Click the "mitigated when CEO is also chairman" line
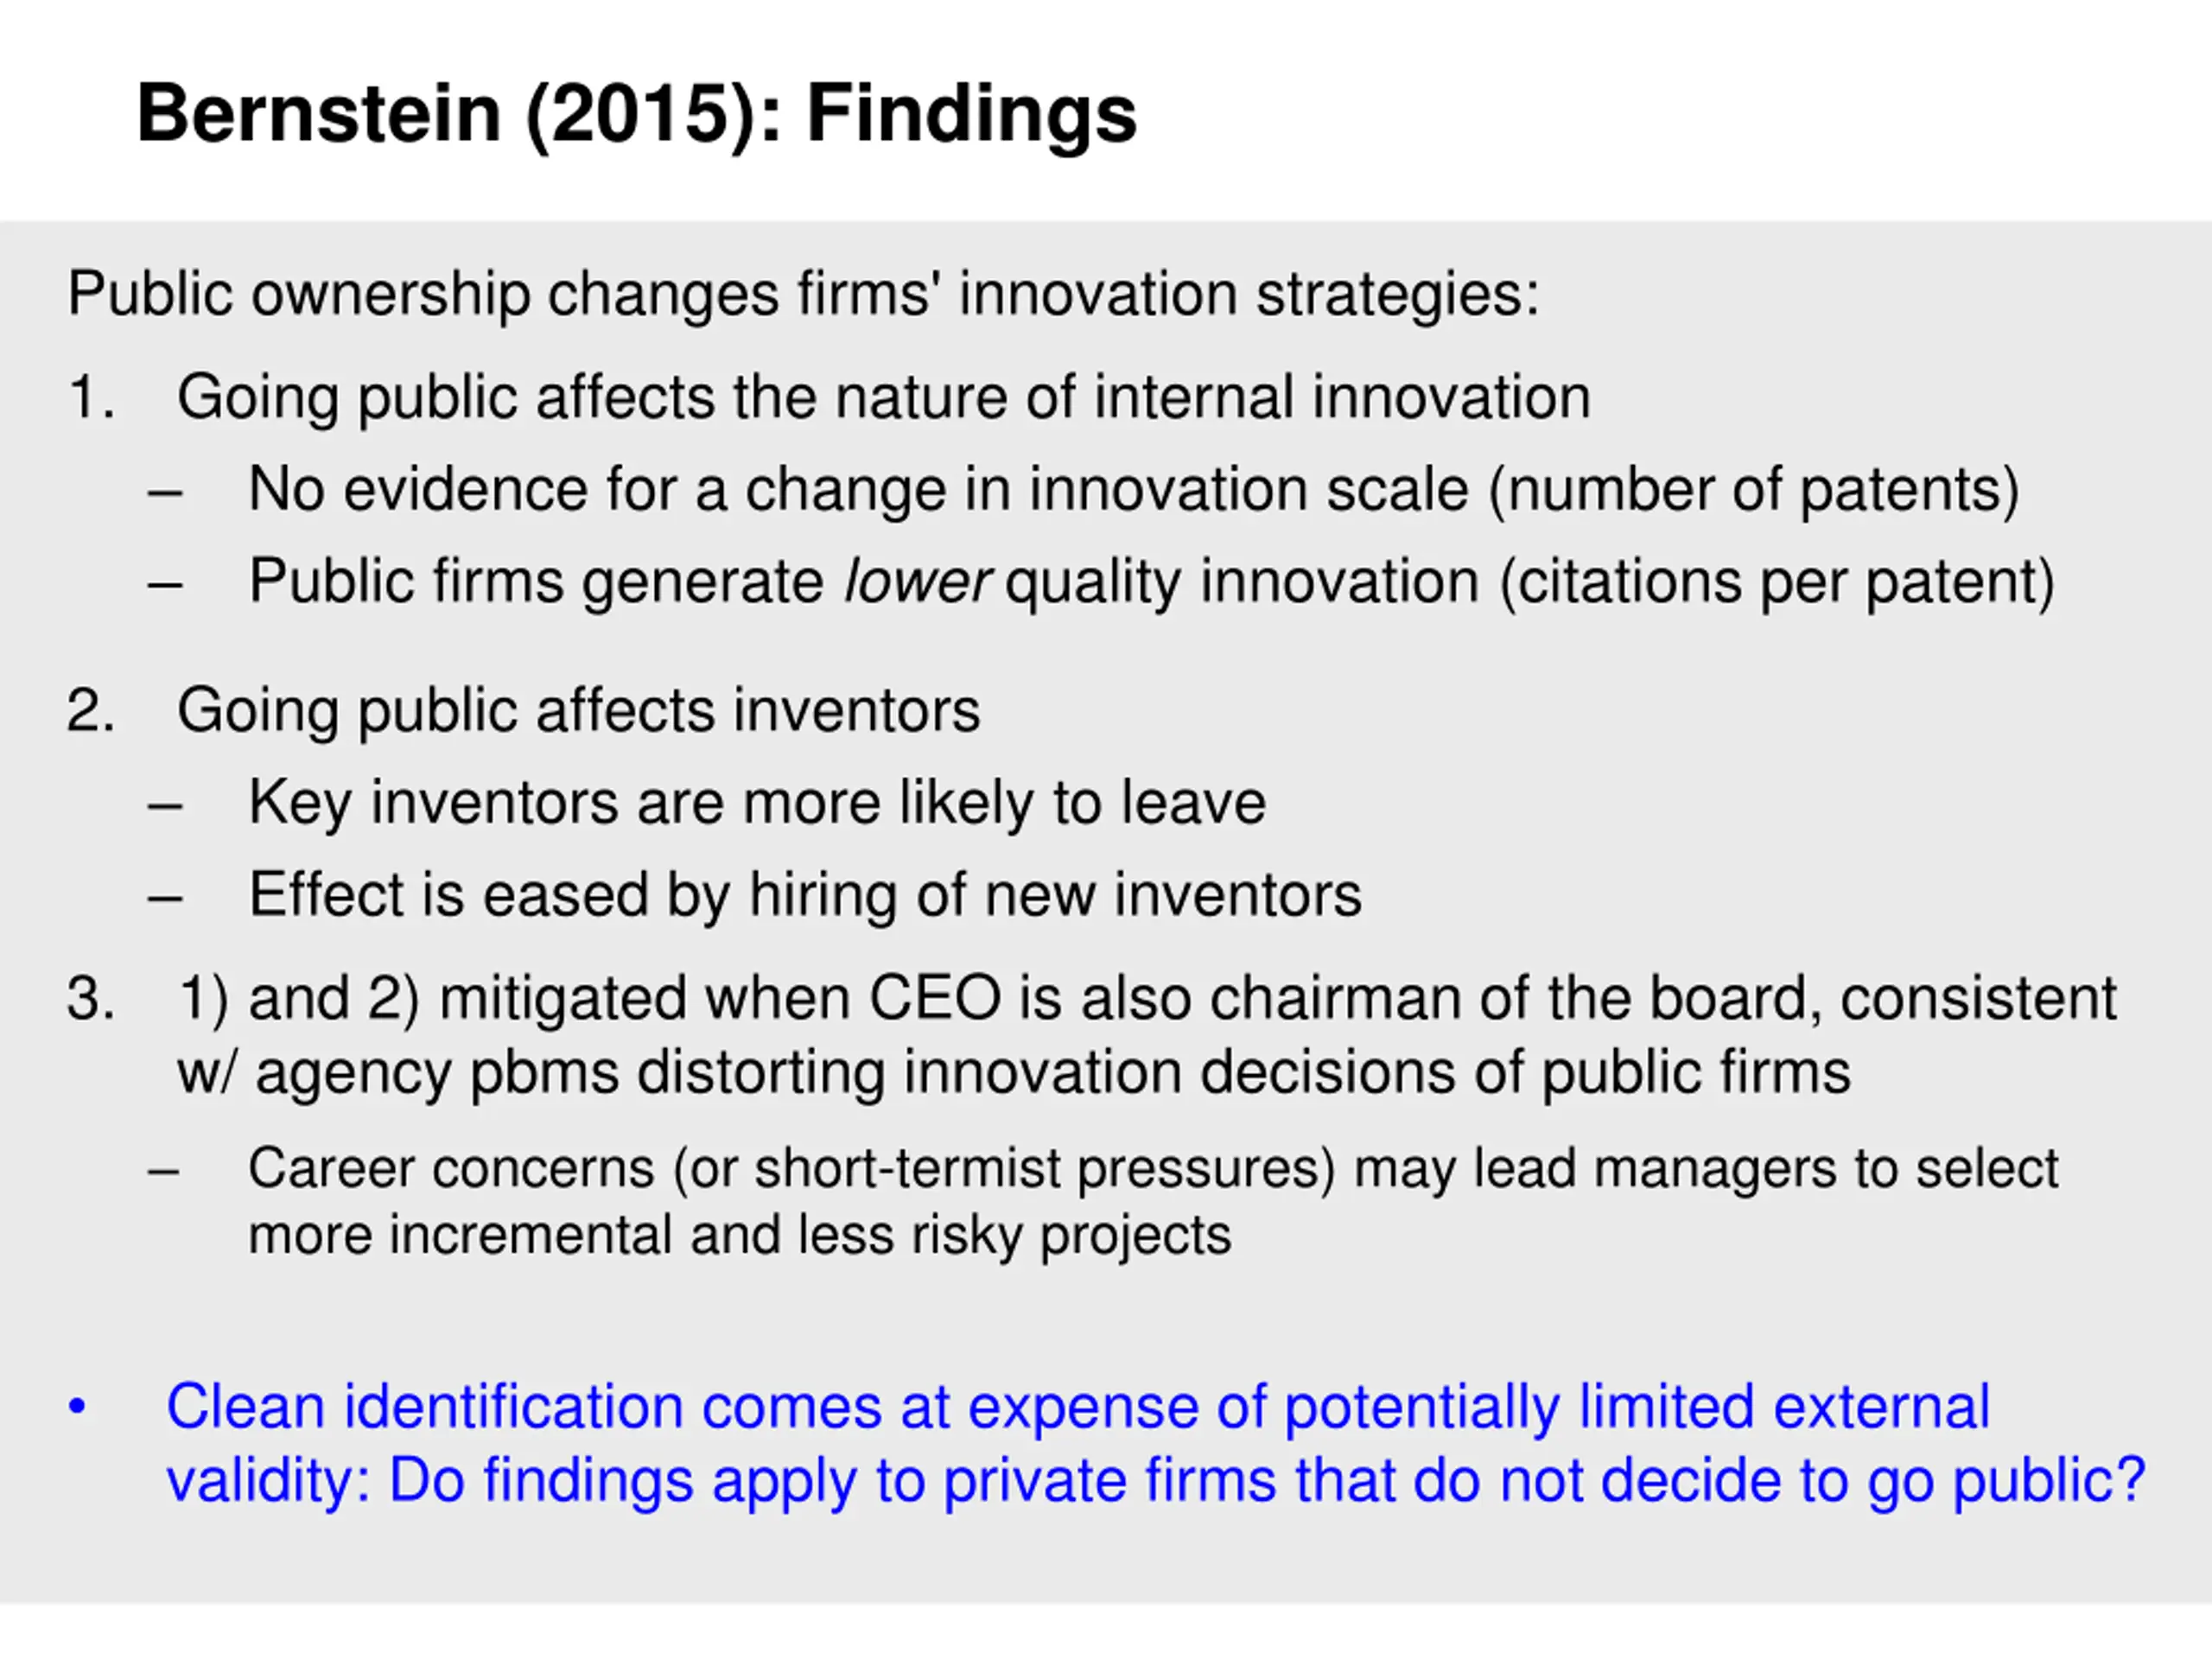 tap(1146, 999)
